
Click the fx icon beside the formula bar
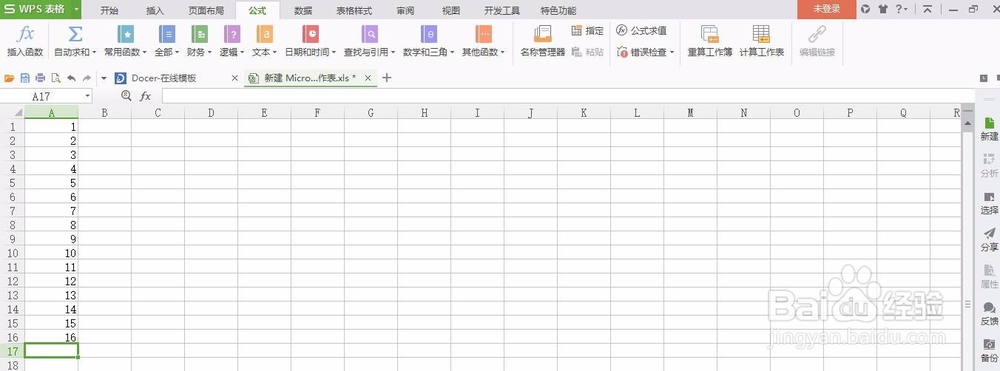[x=145, y=96]
